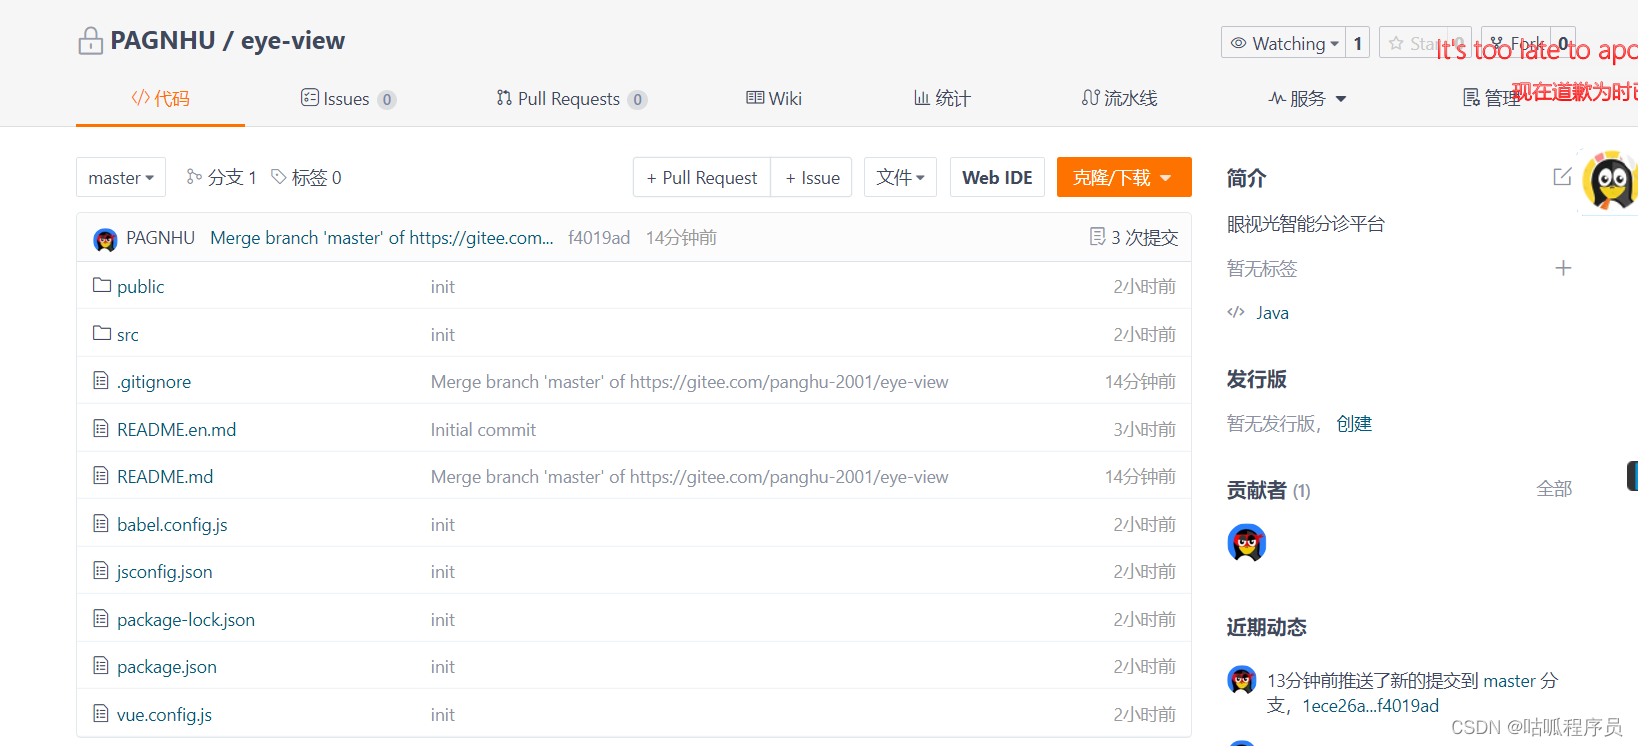Open the Issues tab
1638x746 pixels.
(347, 99)
